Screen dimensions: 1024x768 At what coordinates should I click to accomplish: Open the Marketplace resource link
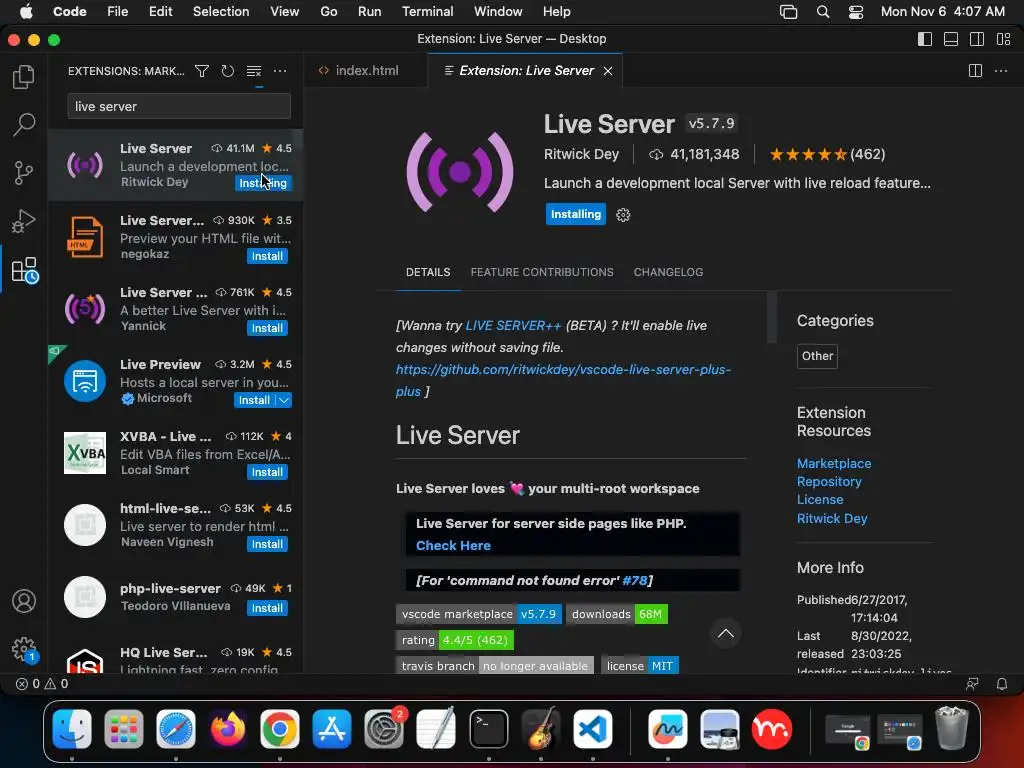coord(833,463)
